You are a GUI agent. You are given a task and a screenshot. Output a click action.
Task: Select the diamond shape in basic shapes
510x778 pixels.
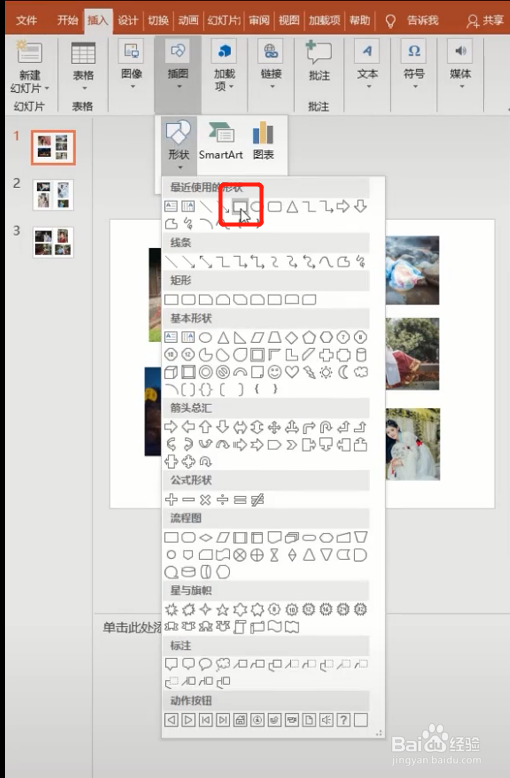tap(292, 338)
